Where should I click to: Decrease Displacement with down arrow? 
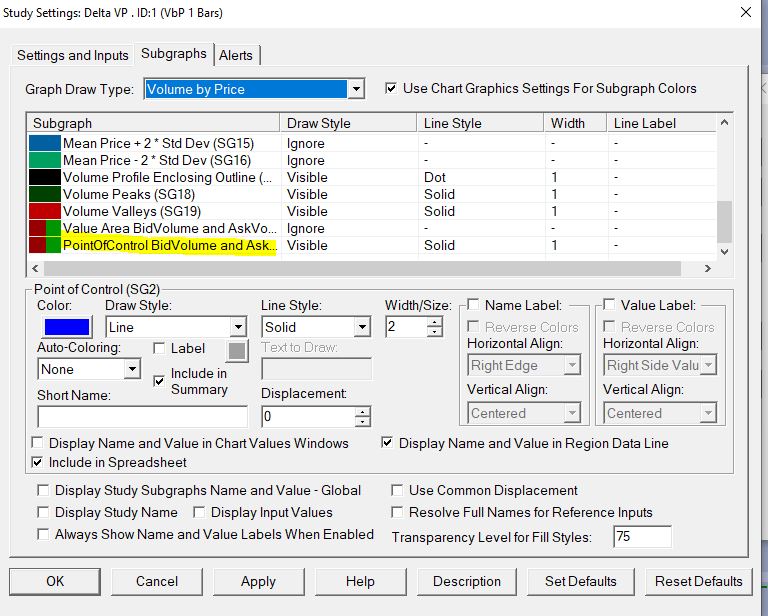362,422
